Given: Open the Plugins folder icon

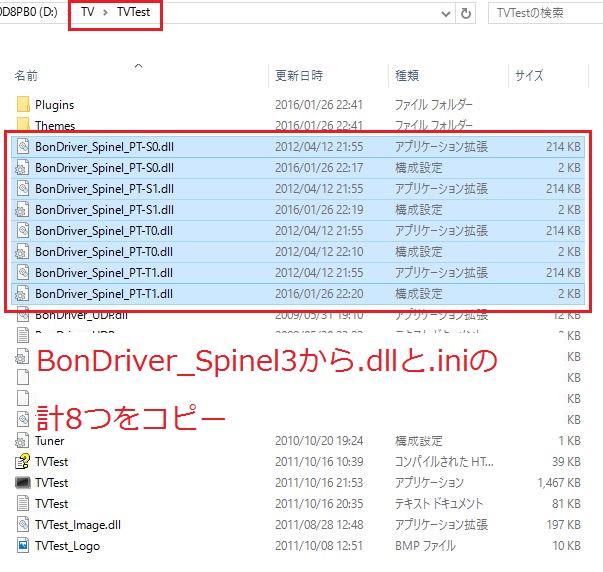Looking at the screenshot, I should pyautogui.click(x=23, y=104).
